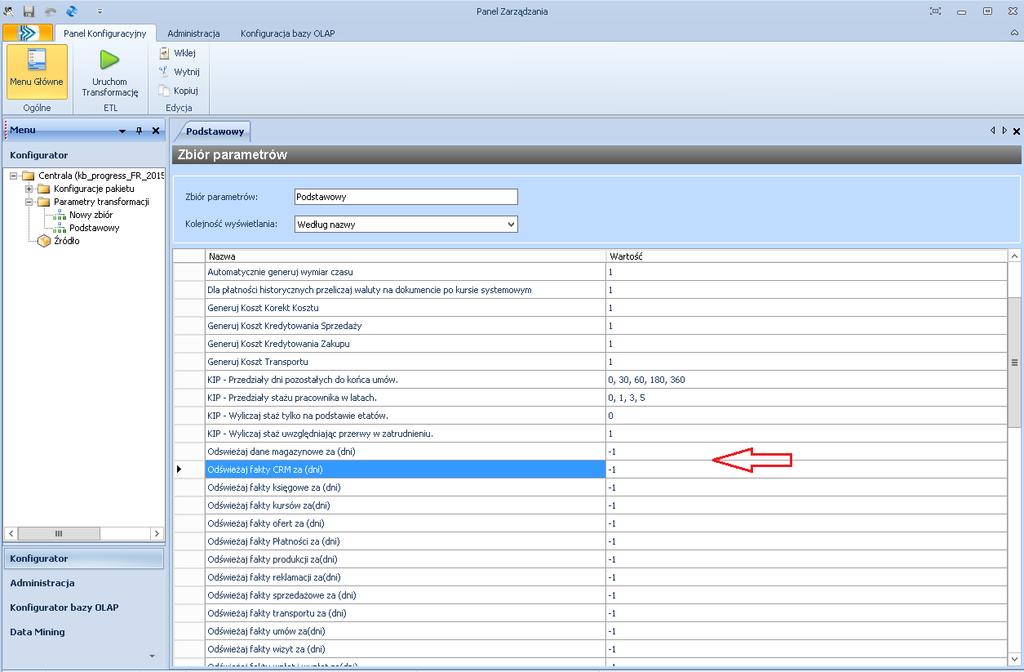This screenshot has height=672, width=1024.
Task: Click value 0, 30, 60, 180, 360
Action: click(647, 379)
